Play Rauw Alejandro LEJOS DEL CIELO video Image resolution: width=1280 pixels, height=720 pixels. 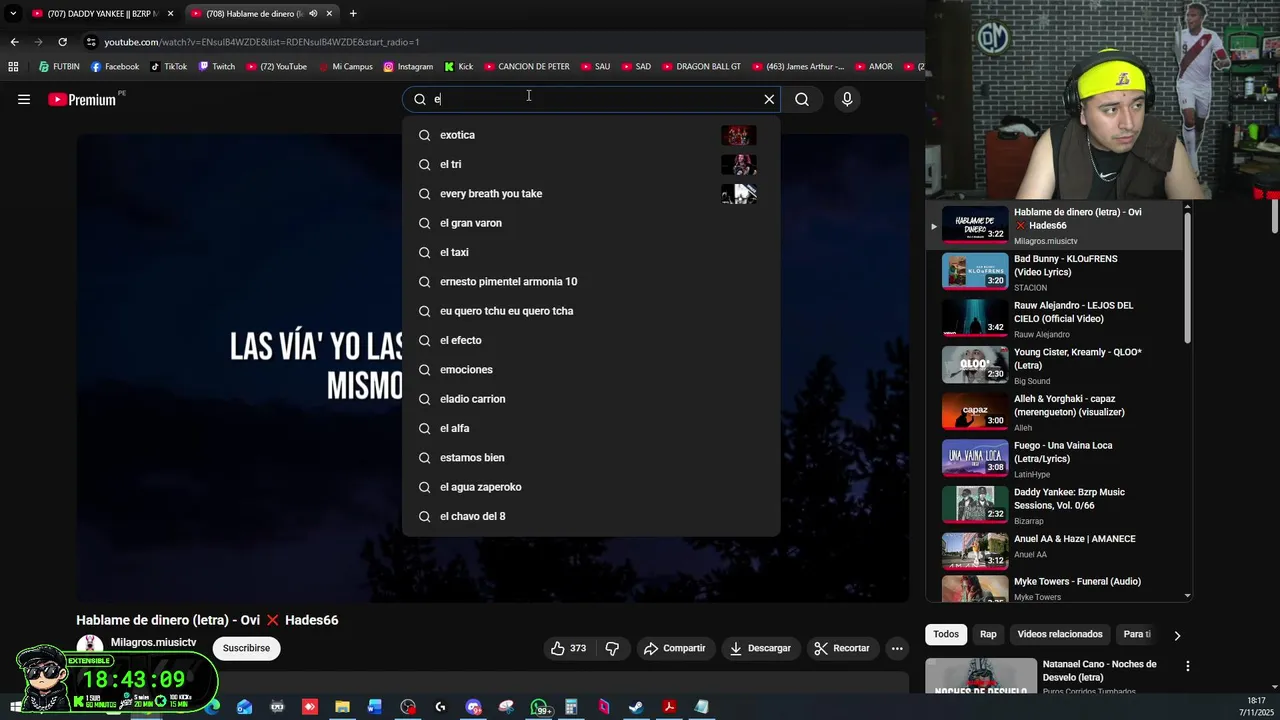click(x=1060, y=319)
